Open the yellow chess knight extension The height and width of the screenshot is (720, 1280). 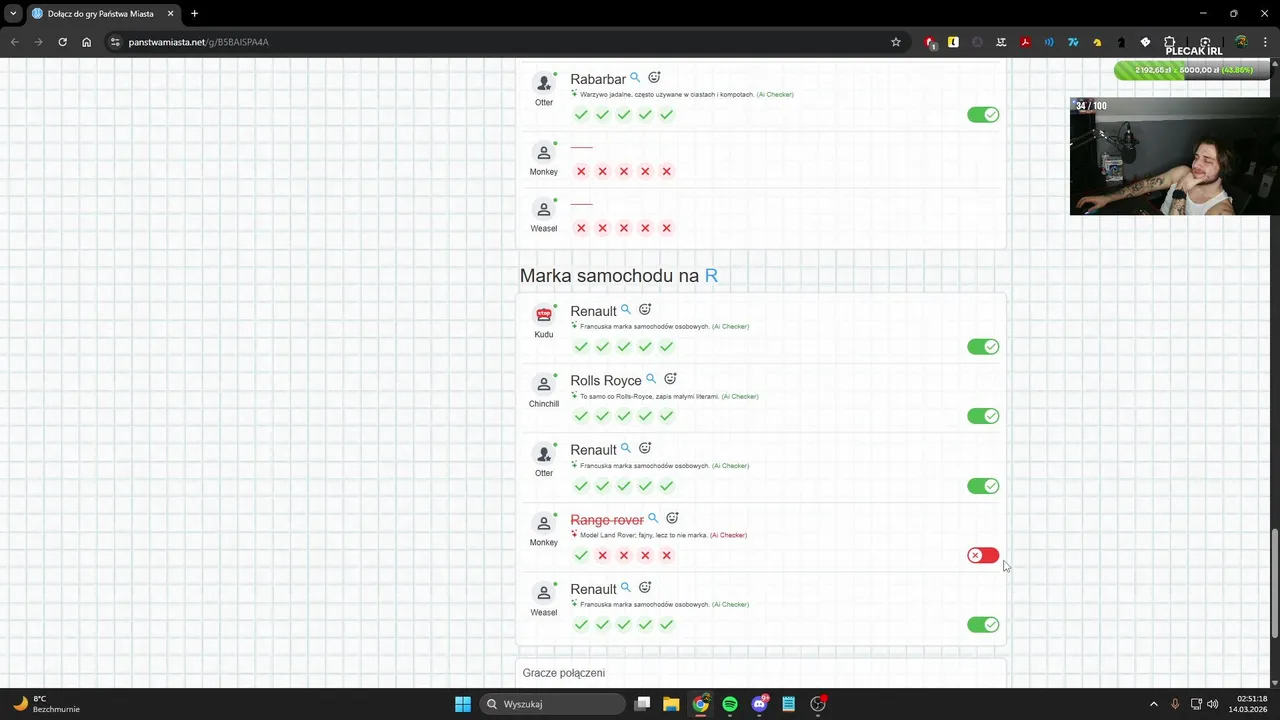click(x=1097, y=42)
